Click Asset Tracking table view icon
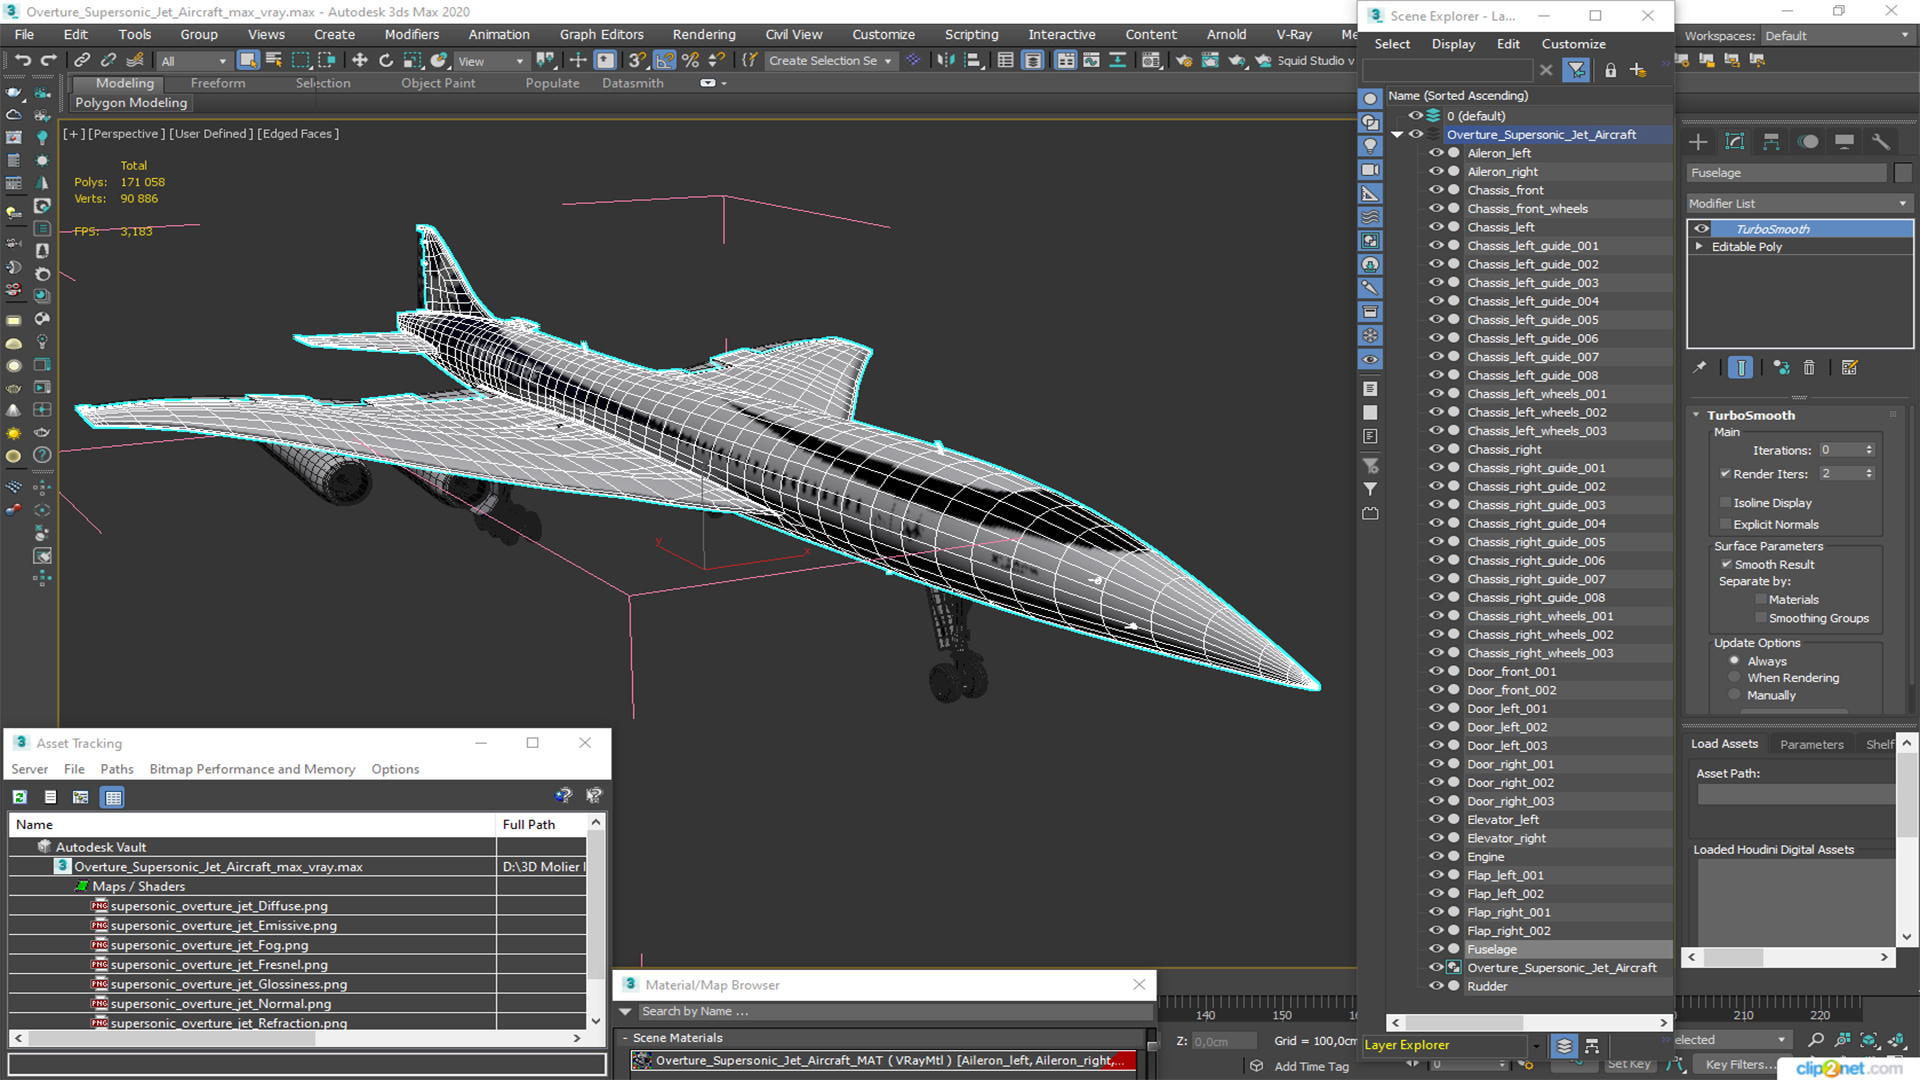This screenshot has height=1080, width=1920. click(x=113, y=797)
